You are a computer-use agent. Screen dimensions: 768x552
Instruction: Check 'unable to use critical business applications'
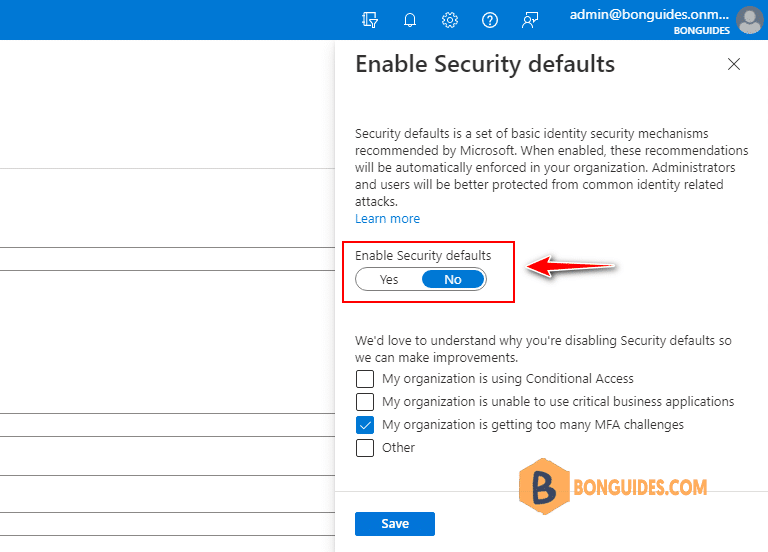(365, 402)
